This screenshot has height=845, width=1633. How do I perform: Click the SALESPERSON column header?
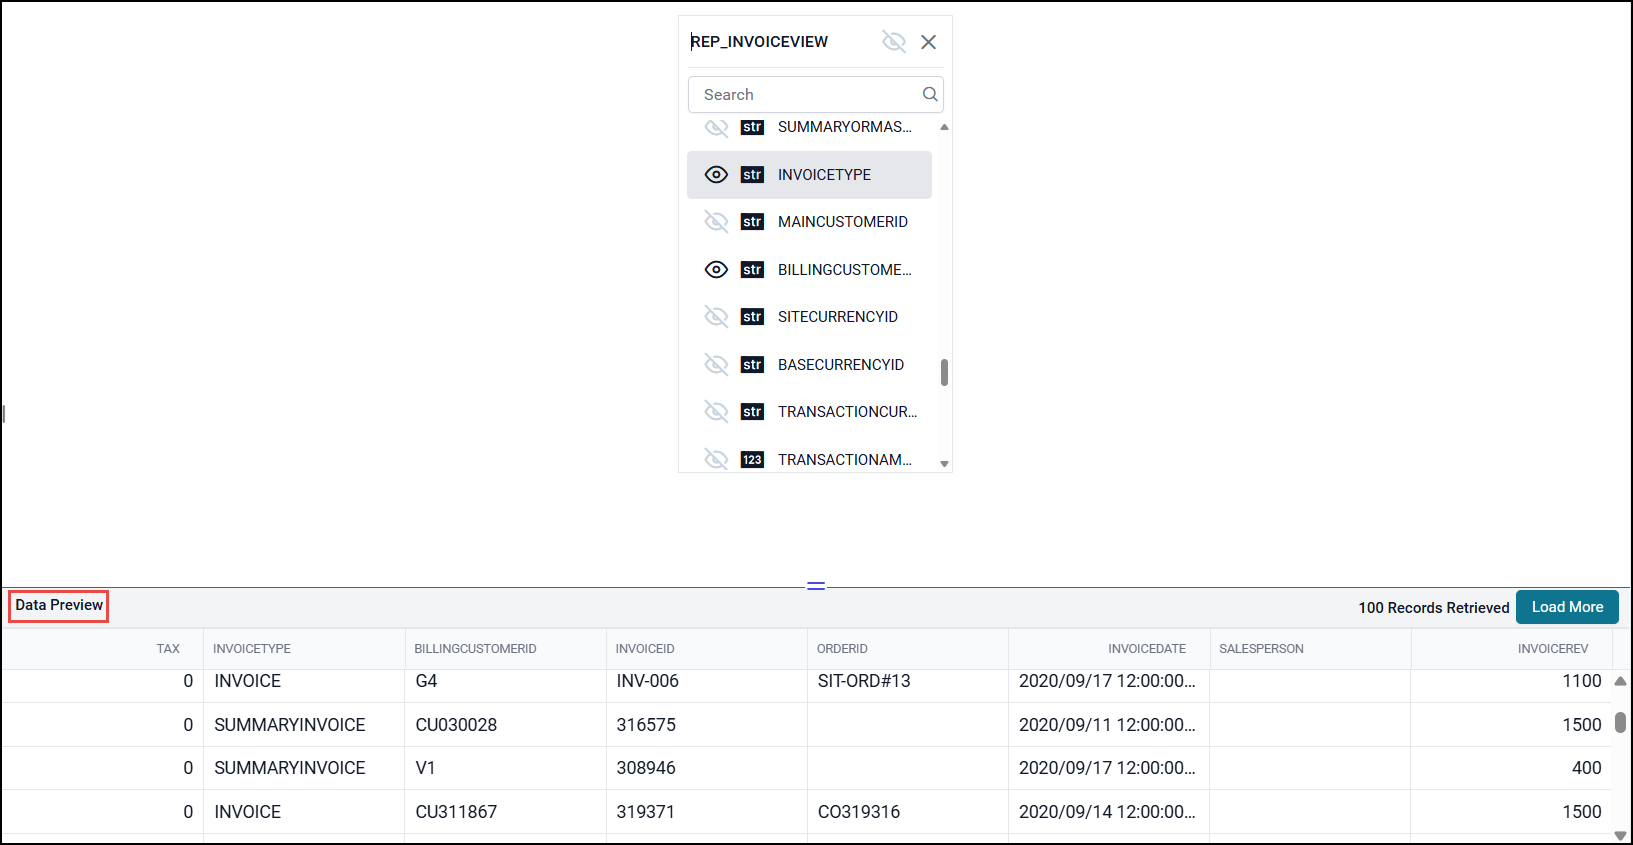pos(1261,649)
